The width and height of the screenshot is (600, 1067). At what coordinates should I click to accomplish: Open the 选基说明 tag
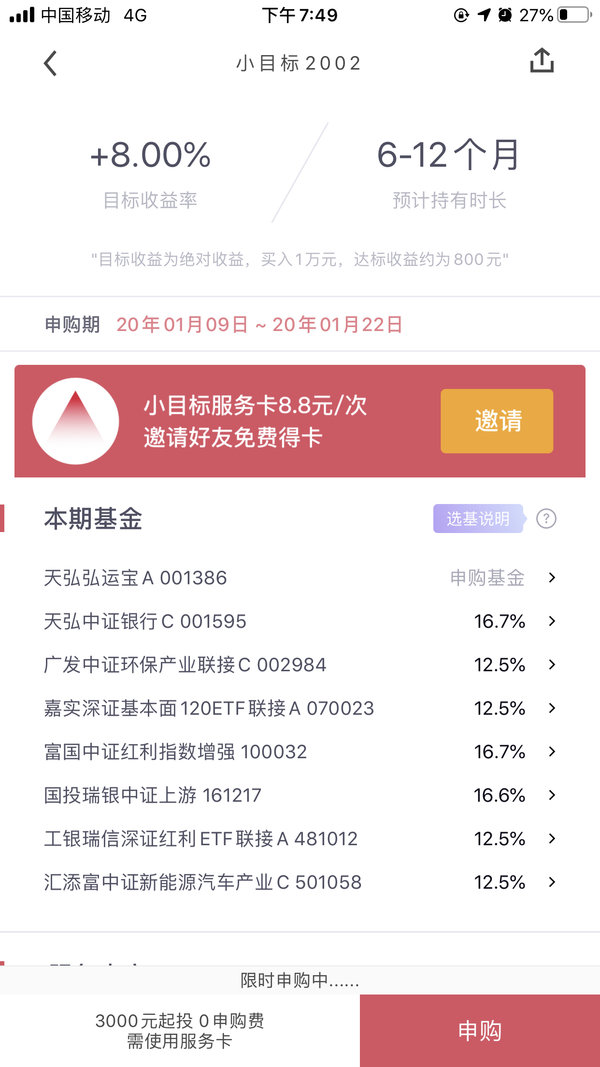tap(479, 519)
